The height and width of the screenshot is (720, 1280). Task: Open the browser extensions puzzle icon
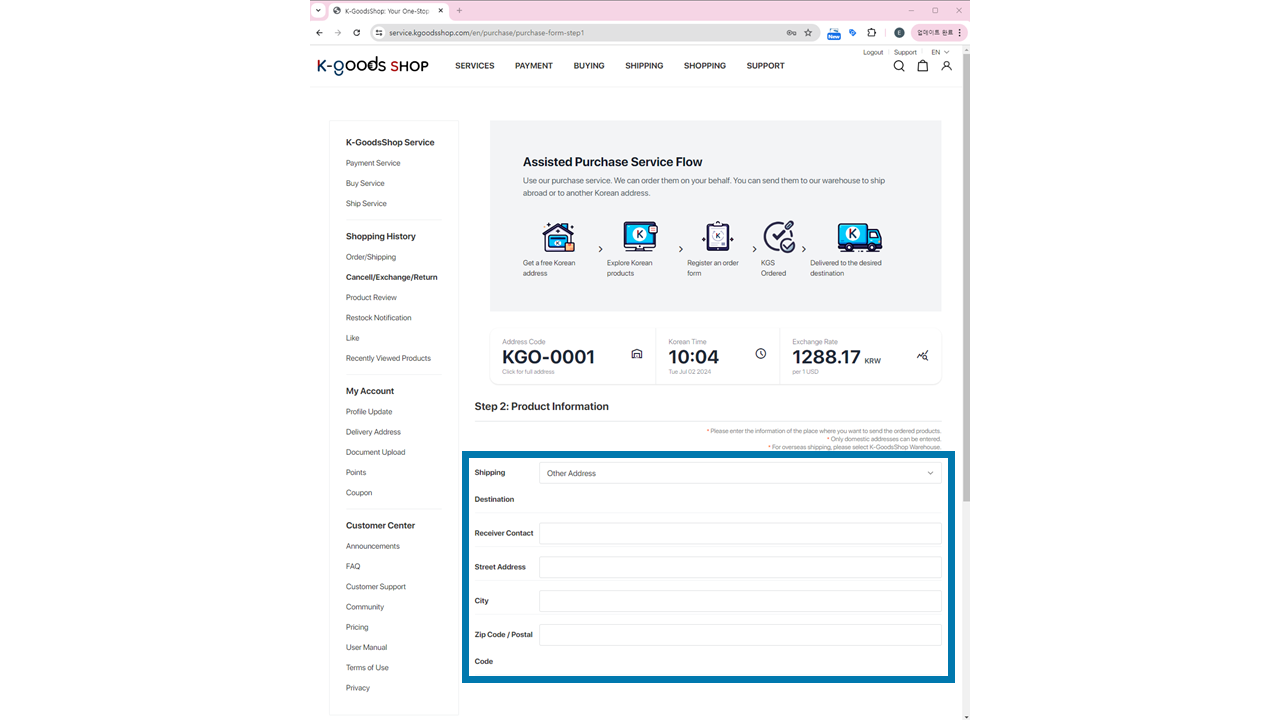coord(871,33)
